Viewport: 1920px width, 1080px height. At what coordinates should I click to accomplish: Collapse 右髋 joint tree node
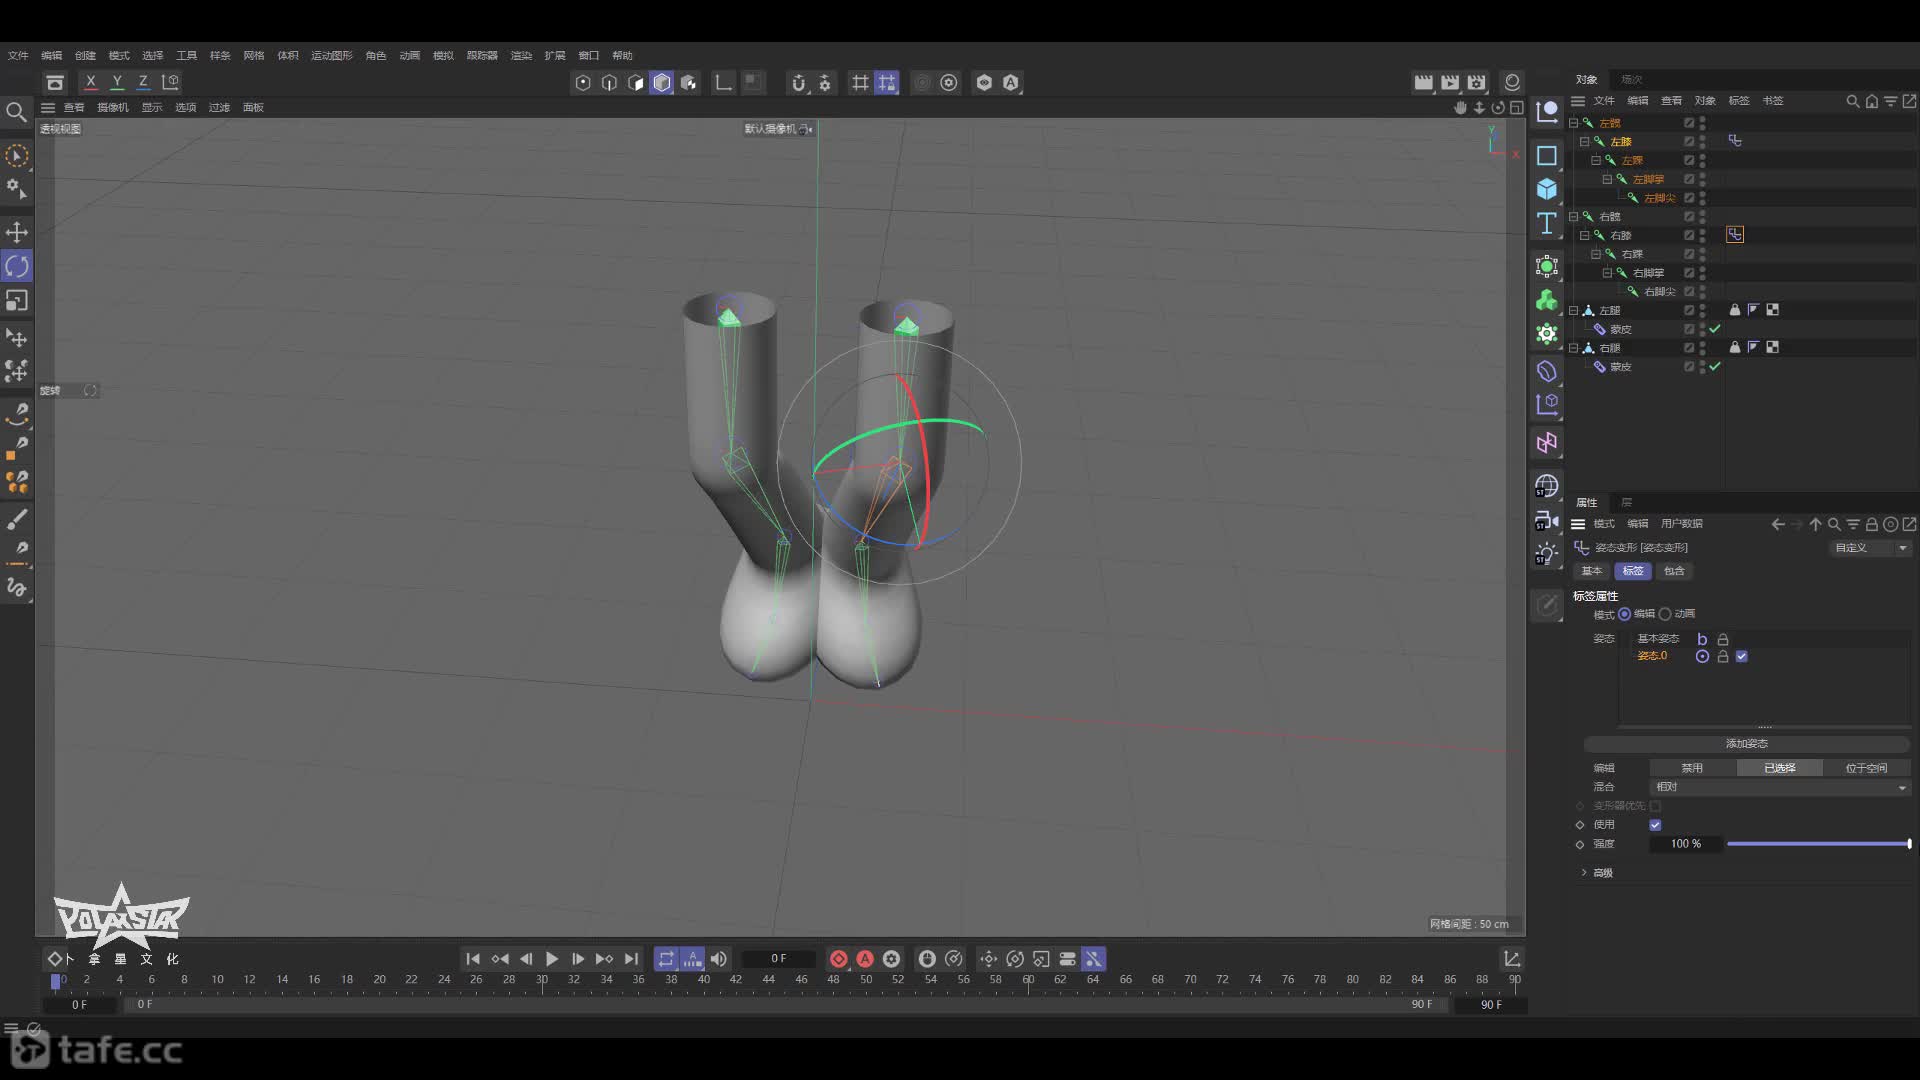(x=1573, y=216)
